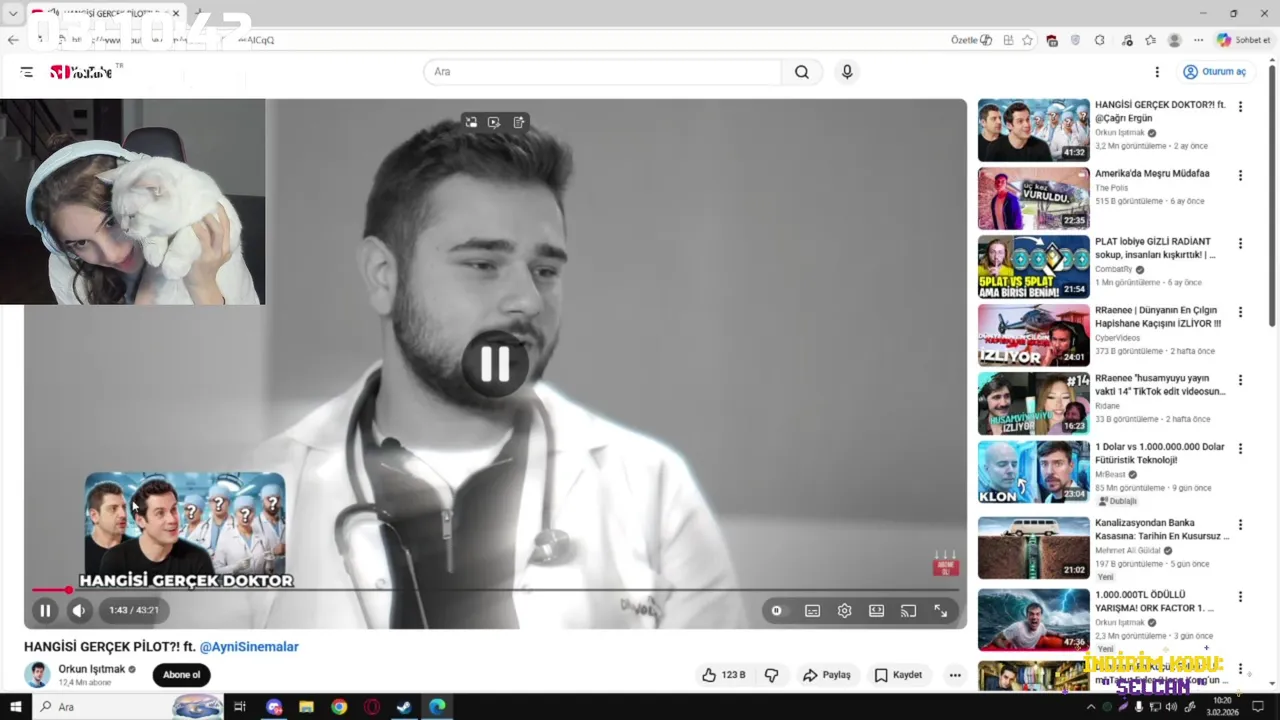This screenshot has height=720, width=1280.
Task: Open more actions ellipsis next to Kaydet
Action: point(955,675)
